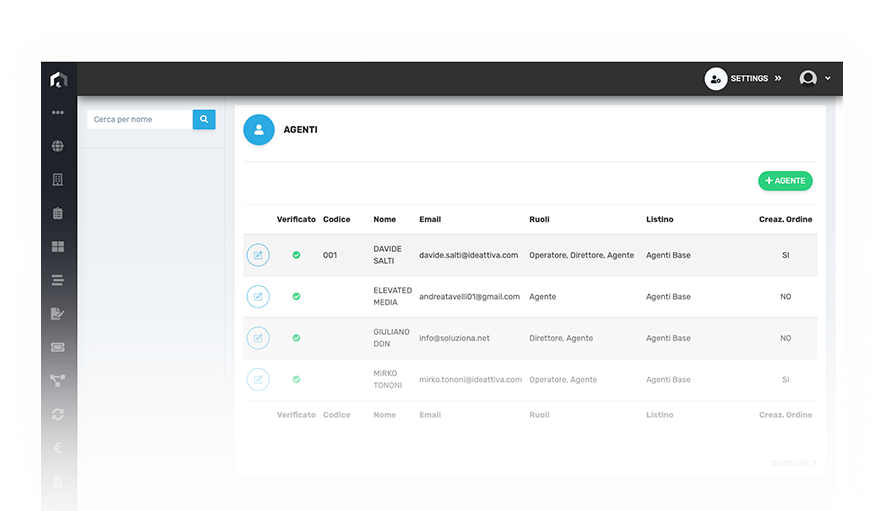Screen dimensions: 884x511
Task: Select the code 001 cell
Action: point(330,256)
